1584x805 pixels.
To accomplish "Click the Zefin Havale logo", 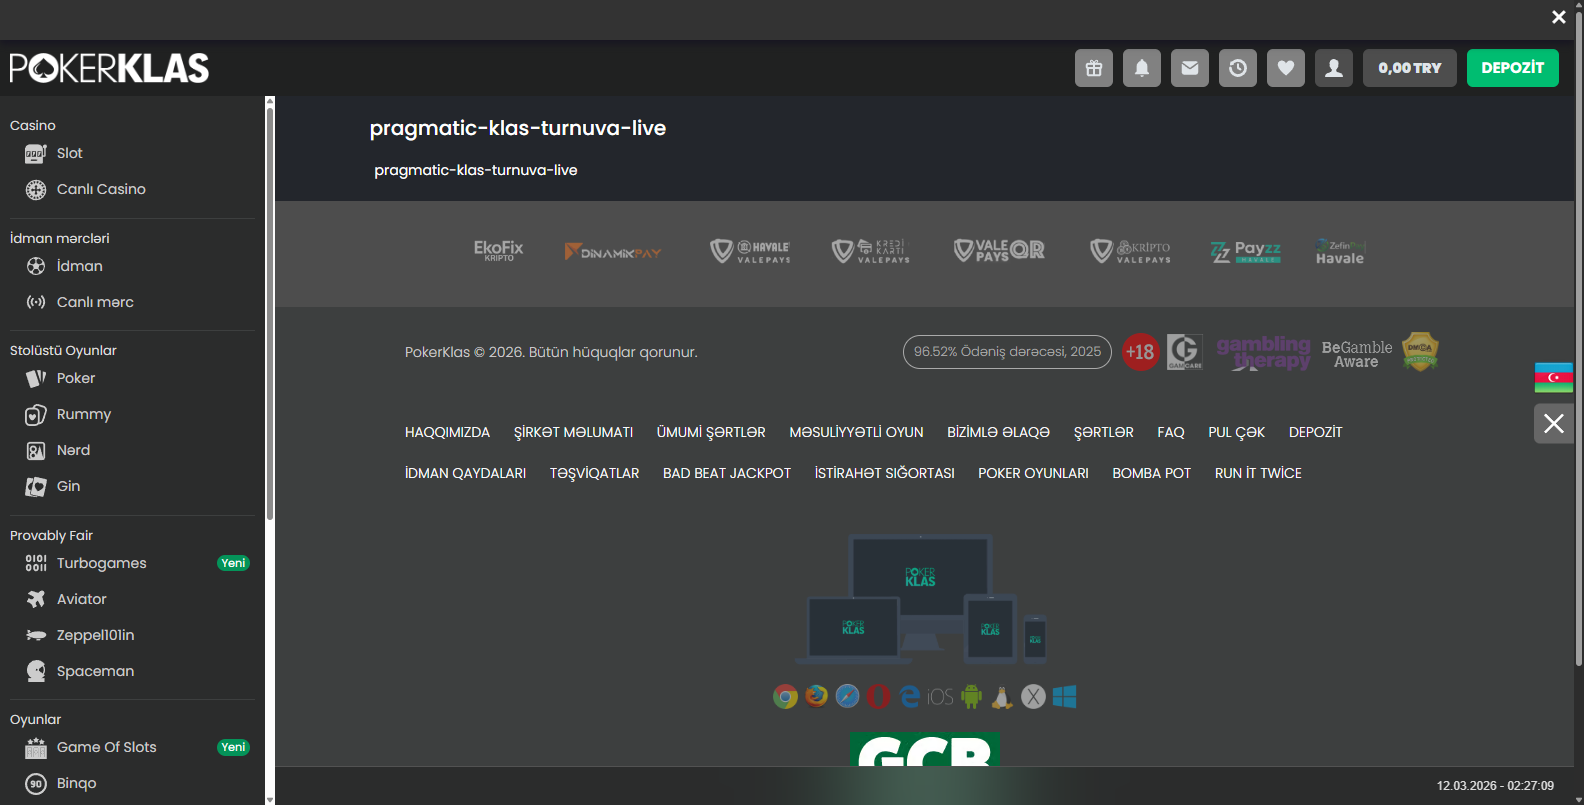I will point(1340,251).
